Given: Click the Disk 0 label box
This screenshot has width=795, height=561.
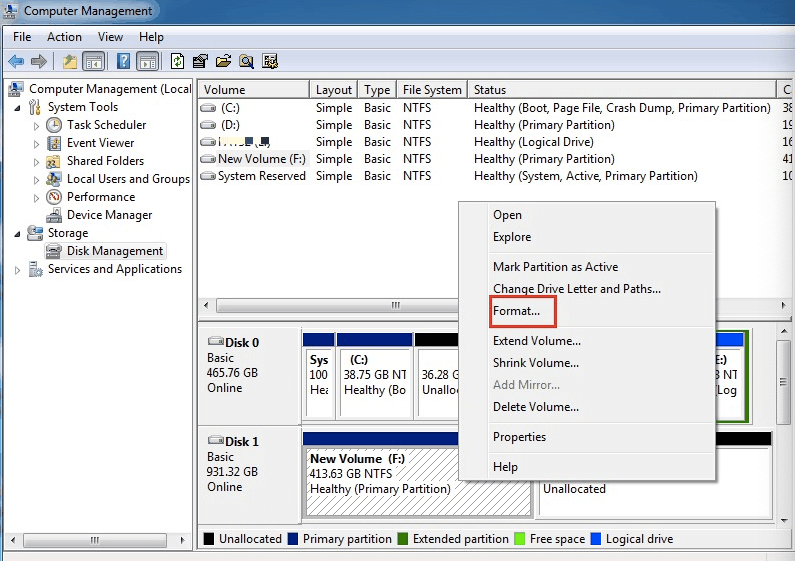Looking at the screenshot, I should pyautogui.click(x=249, y=376).
